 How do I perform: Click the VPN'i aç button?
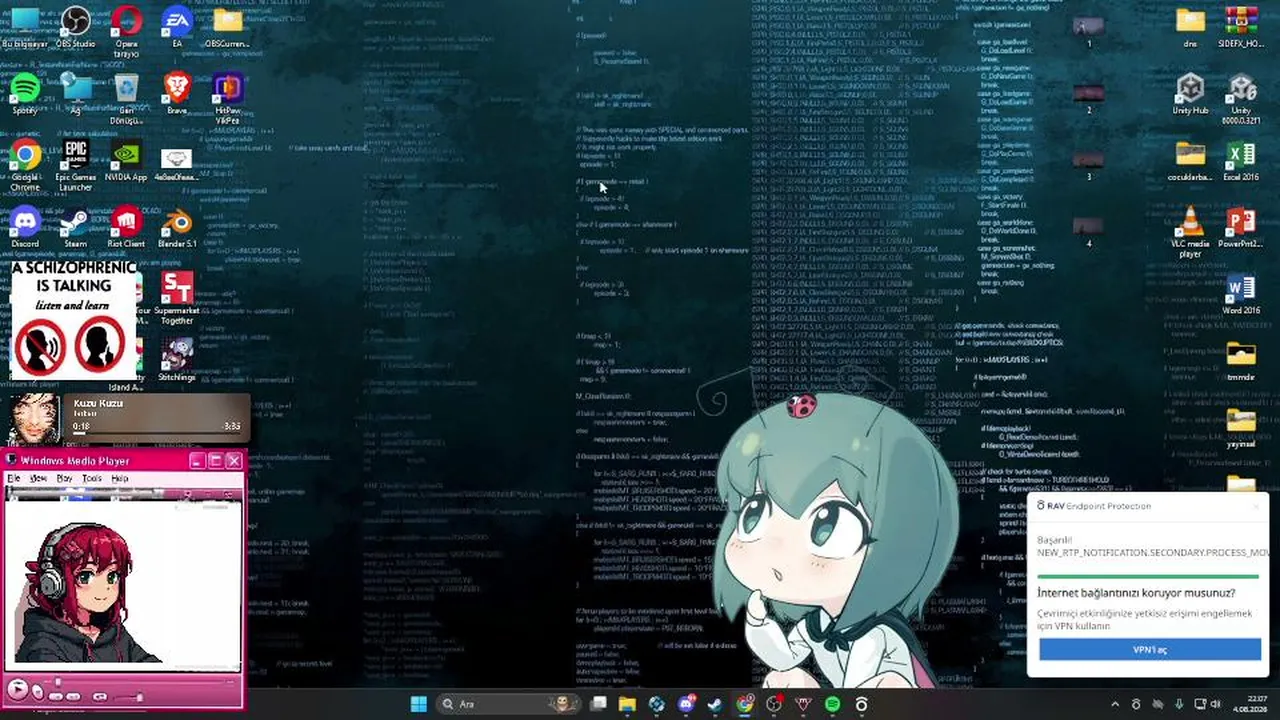coord(1149,650)
